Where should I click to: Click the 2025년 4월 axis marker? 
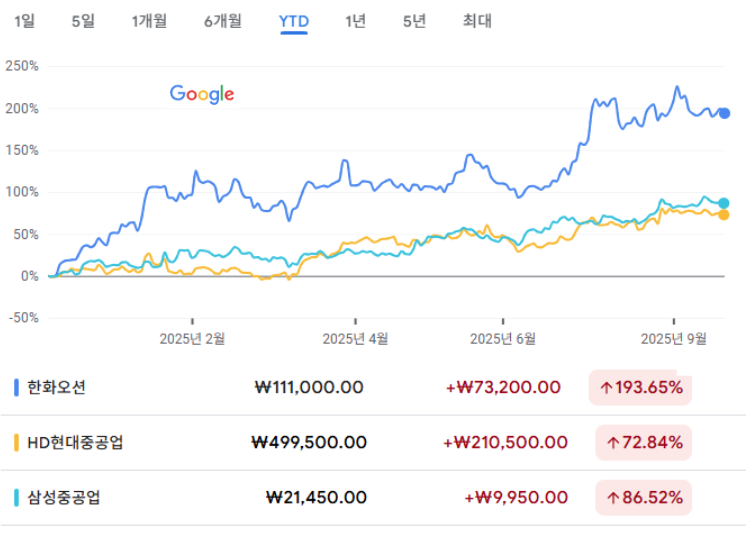coord(355,339)
